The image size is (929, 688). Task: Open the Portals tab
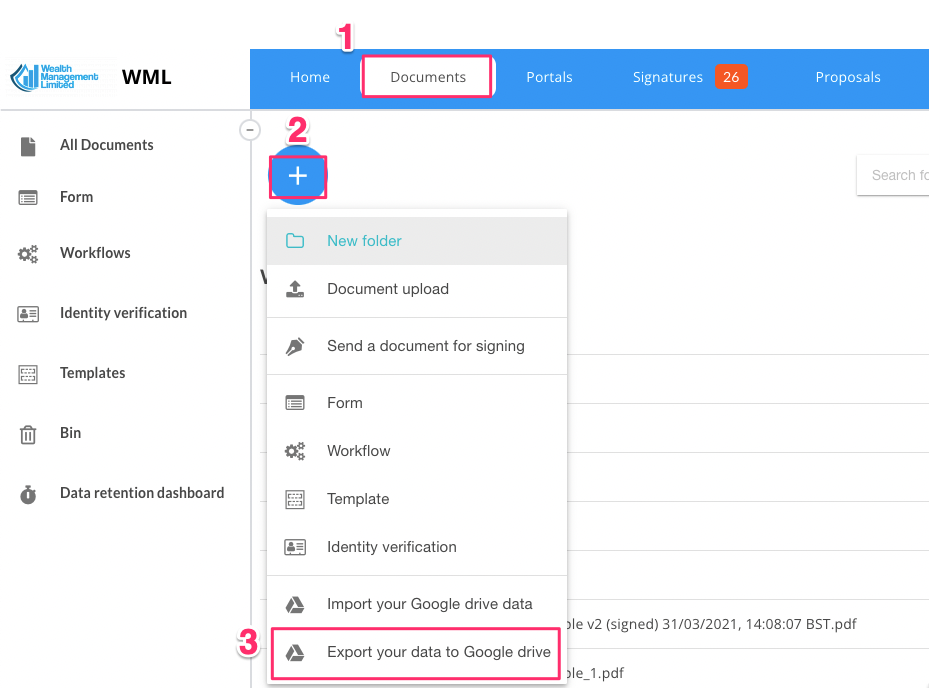coord(549,77)
